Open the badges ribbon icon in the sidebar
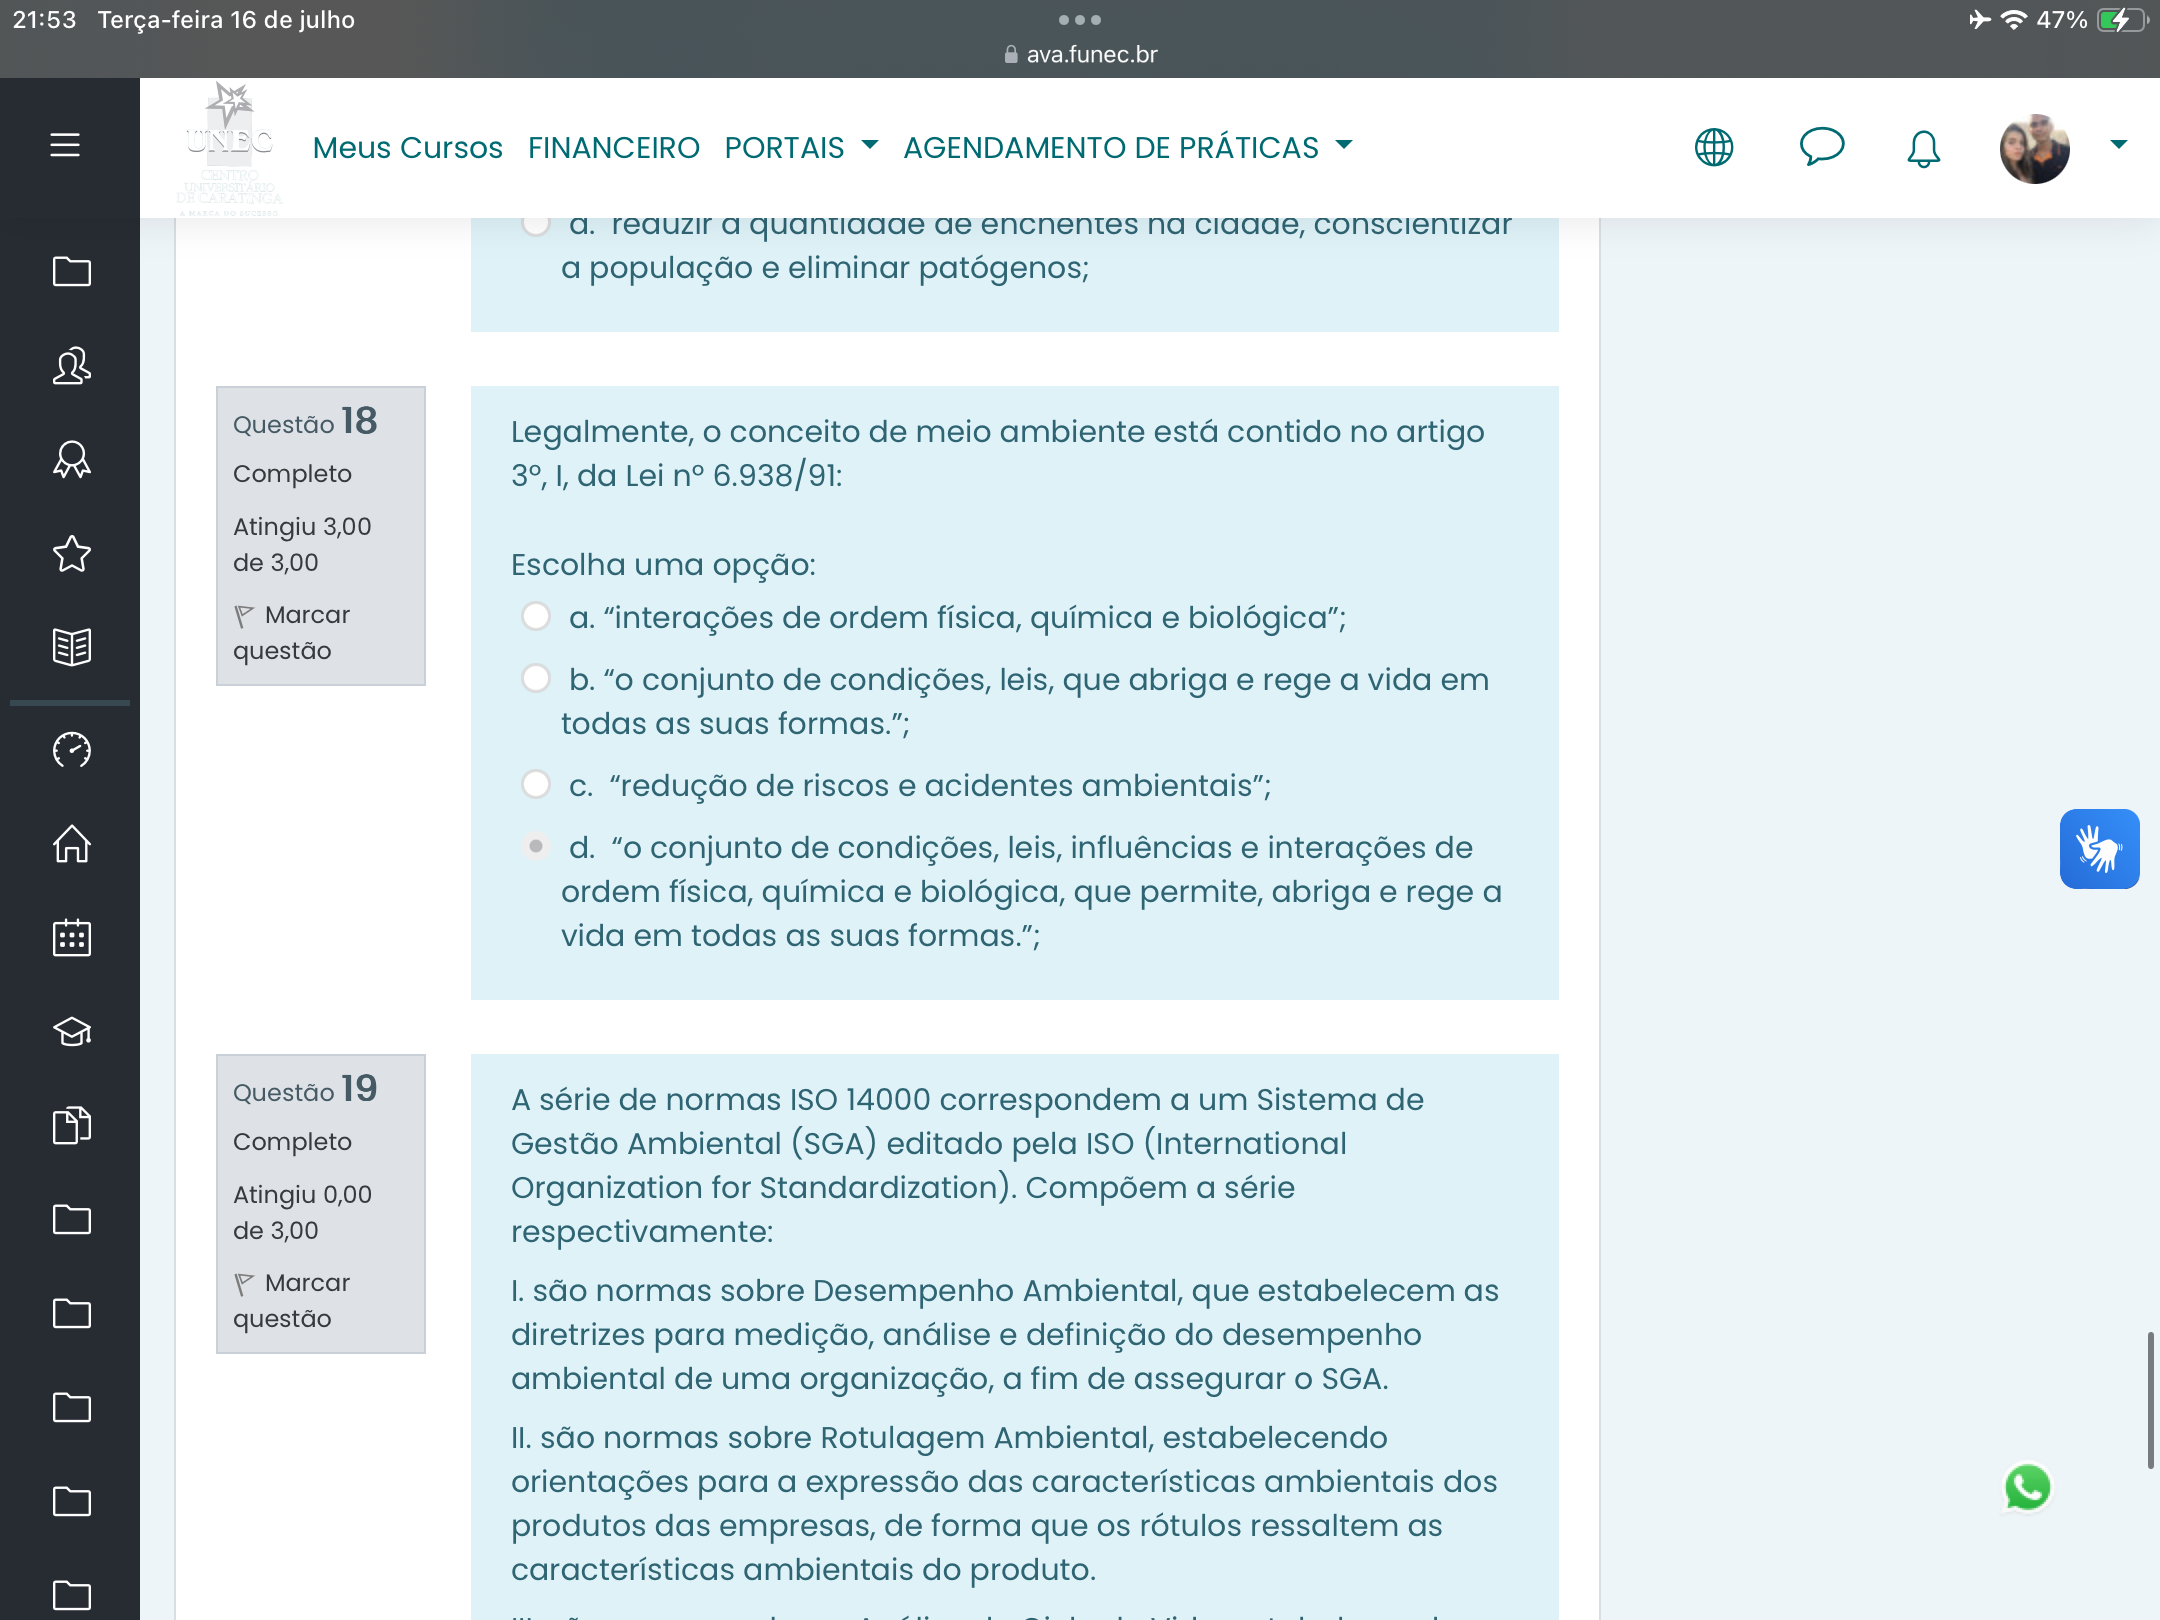Viewport: 2160px width, 1620px height. point(71,460)
